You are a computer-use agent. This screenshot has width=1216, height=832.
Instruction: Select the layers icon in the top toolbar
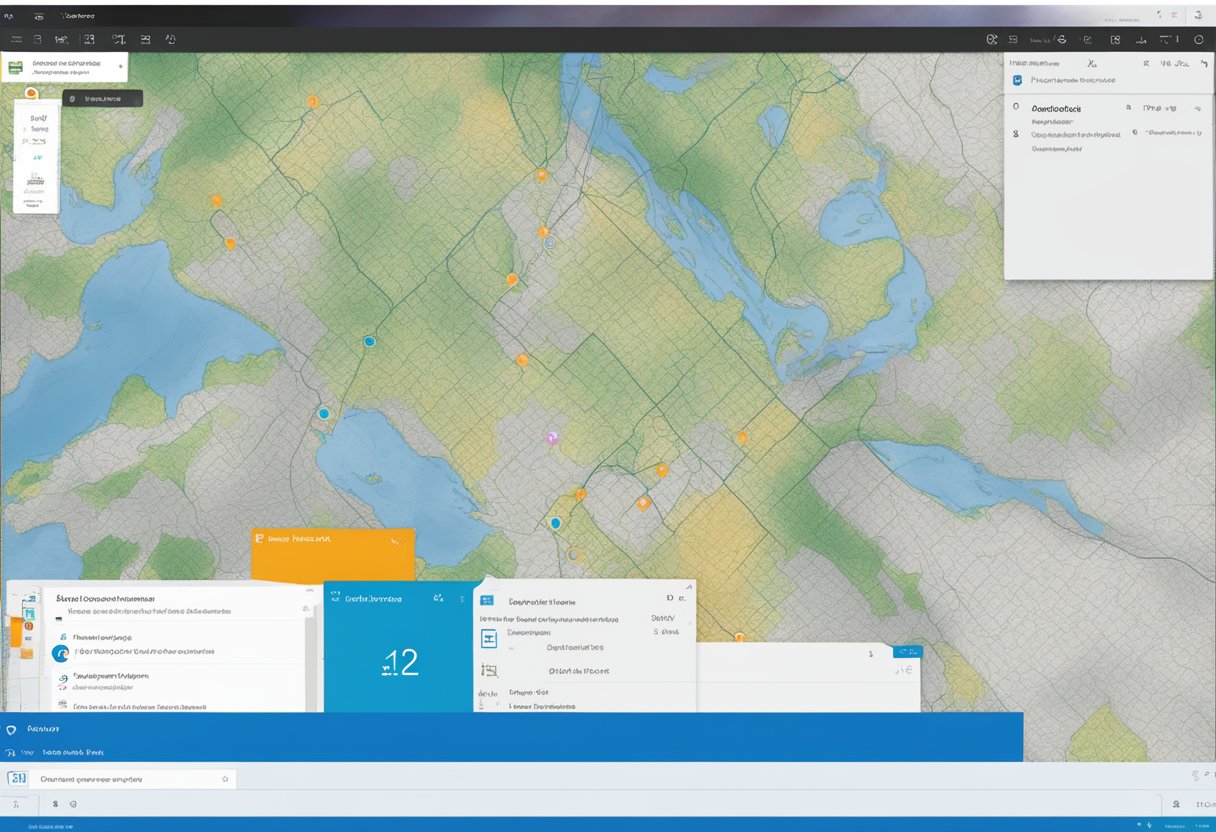pyautogui.click(x=36, y=39)
